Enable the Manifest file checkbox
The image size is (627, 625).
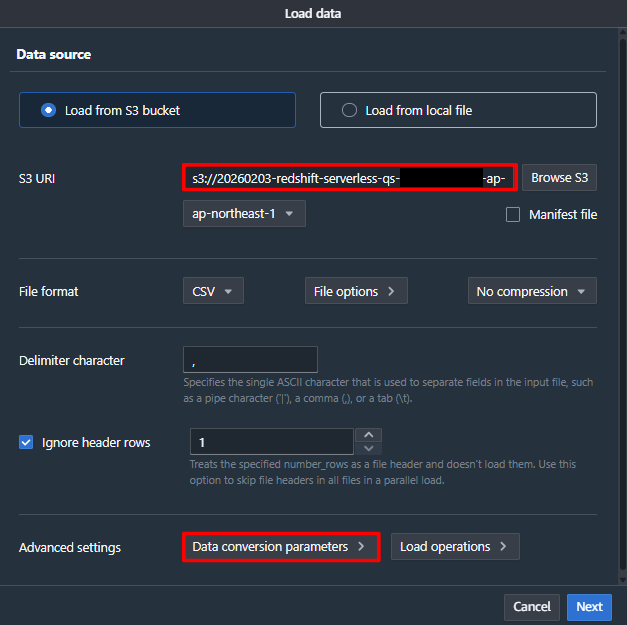pos(513,214)
